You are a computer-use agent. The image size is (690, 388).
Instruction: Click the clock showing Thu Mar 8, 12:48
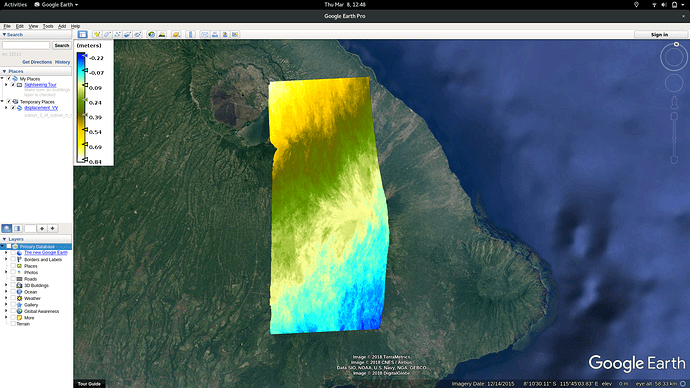coord(345,4)
